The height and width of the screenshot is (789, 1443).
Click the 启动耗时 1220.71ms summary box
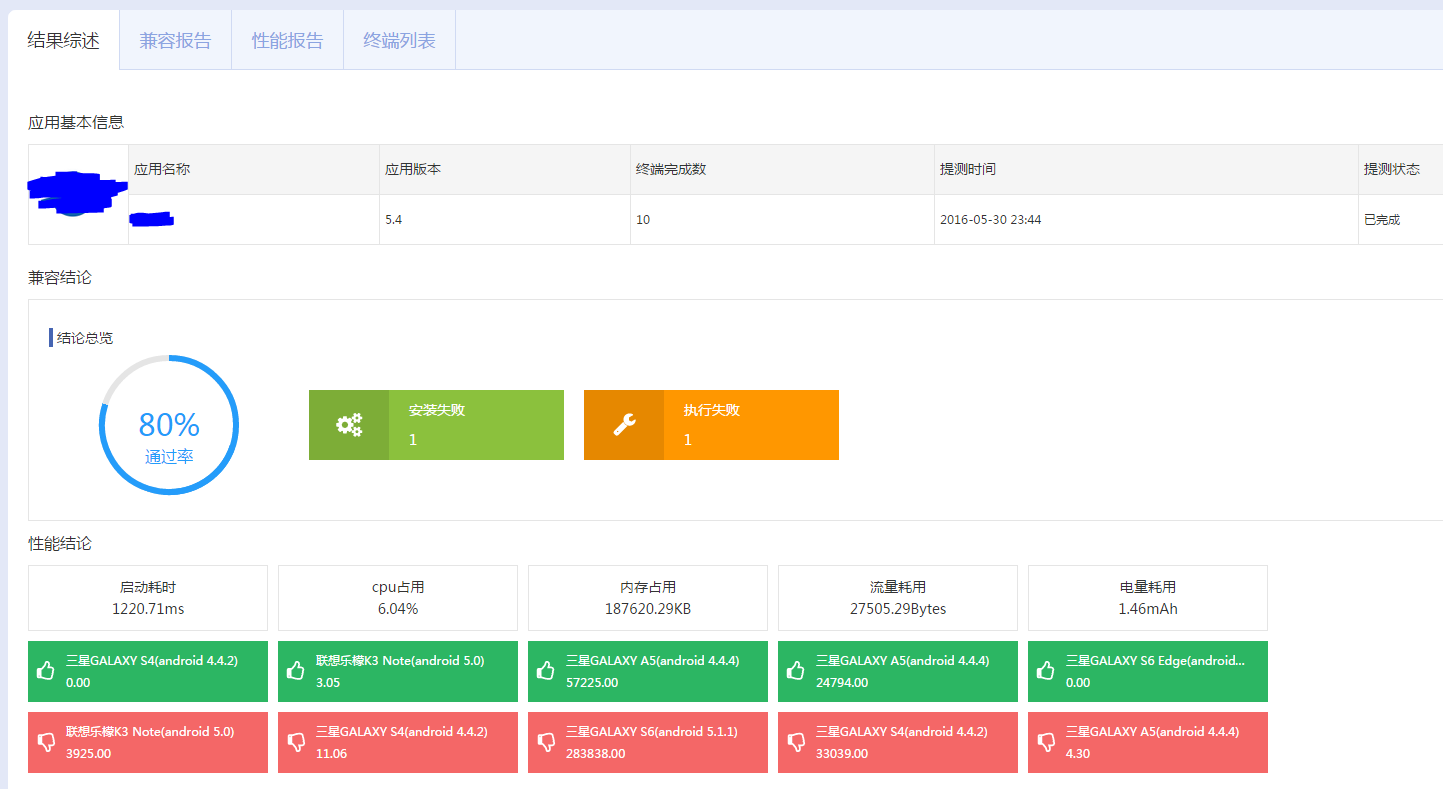coord(148,598)
